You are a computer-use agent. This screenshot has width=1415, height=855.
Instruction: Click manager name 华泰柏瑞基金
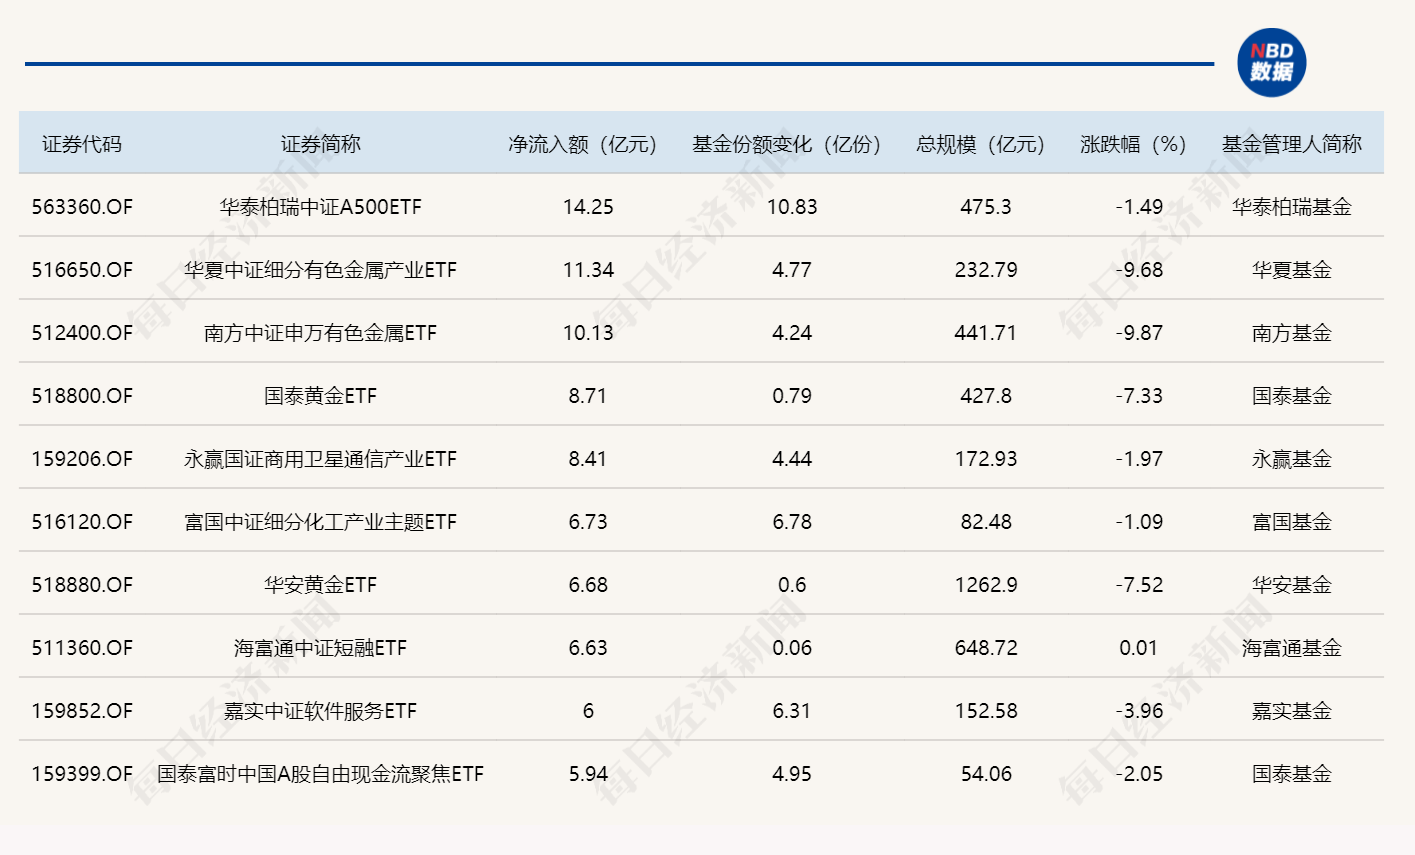tap(1292, 207)
